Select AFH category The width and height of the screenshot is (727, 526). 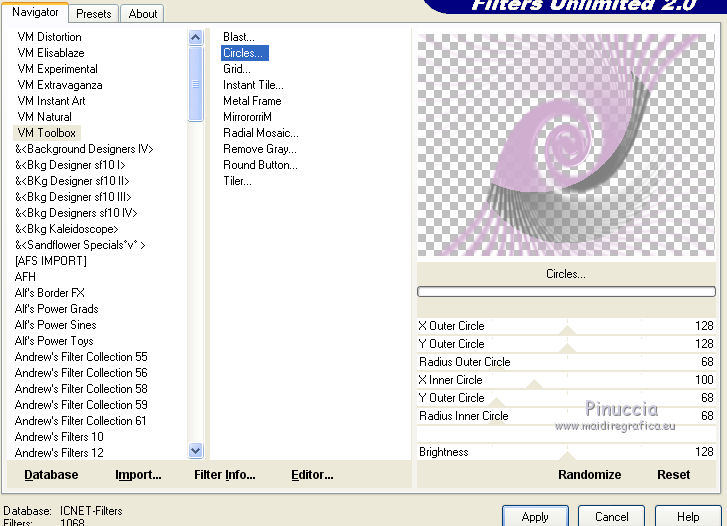coord(25,277)
